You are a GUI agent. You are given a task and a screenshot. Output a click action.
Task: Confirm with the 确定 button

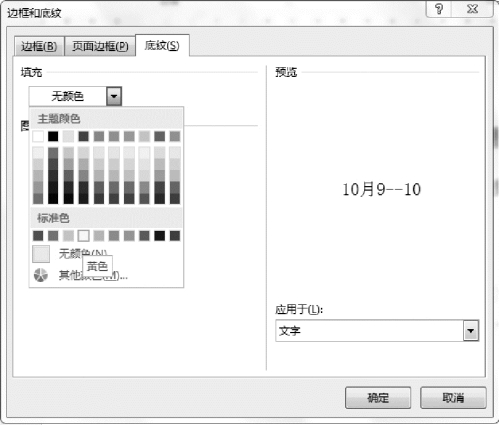point(378,398)
